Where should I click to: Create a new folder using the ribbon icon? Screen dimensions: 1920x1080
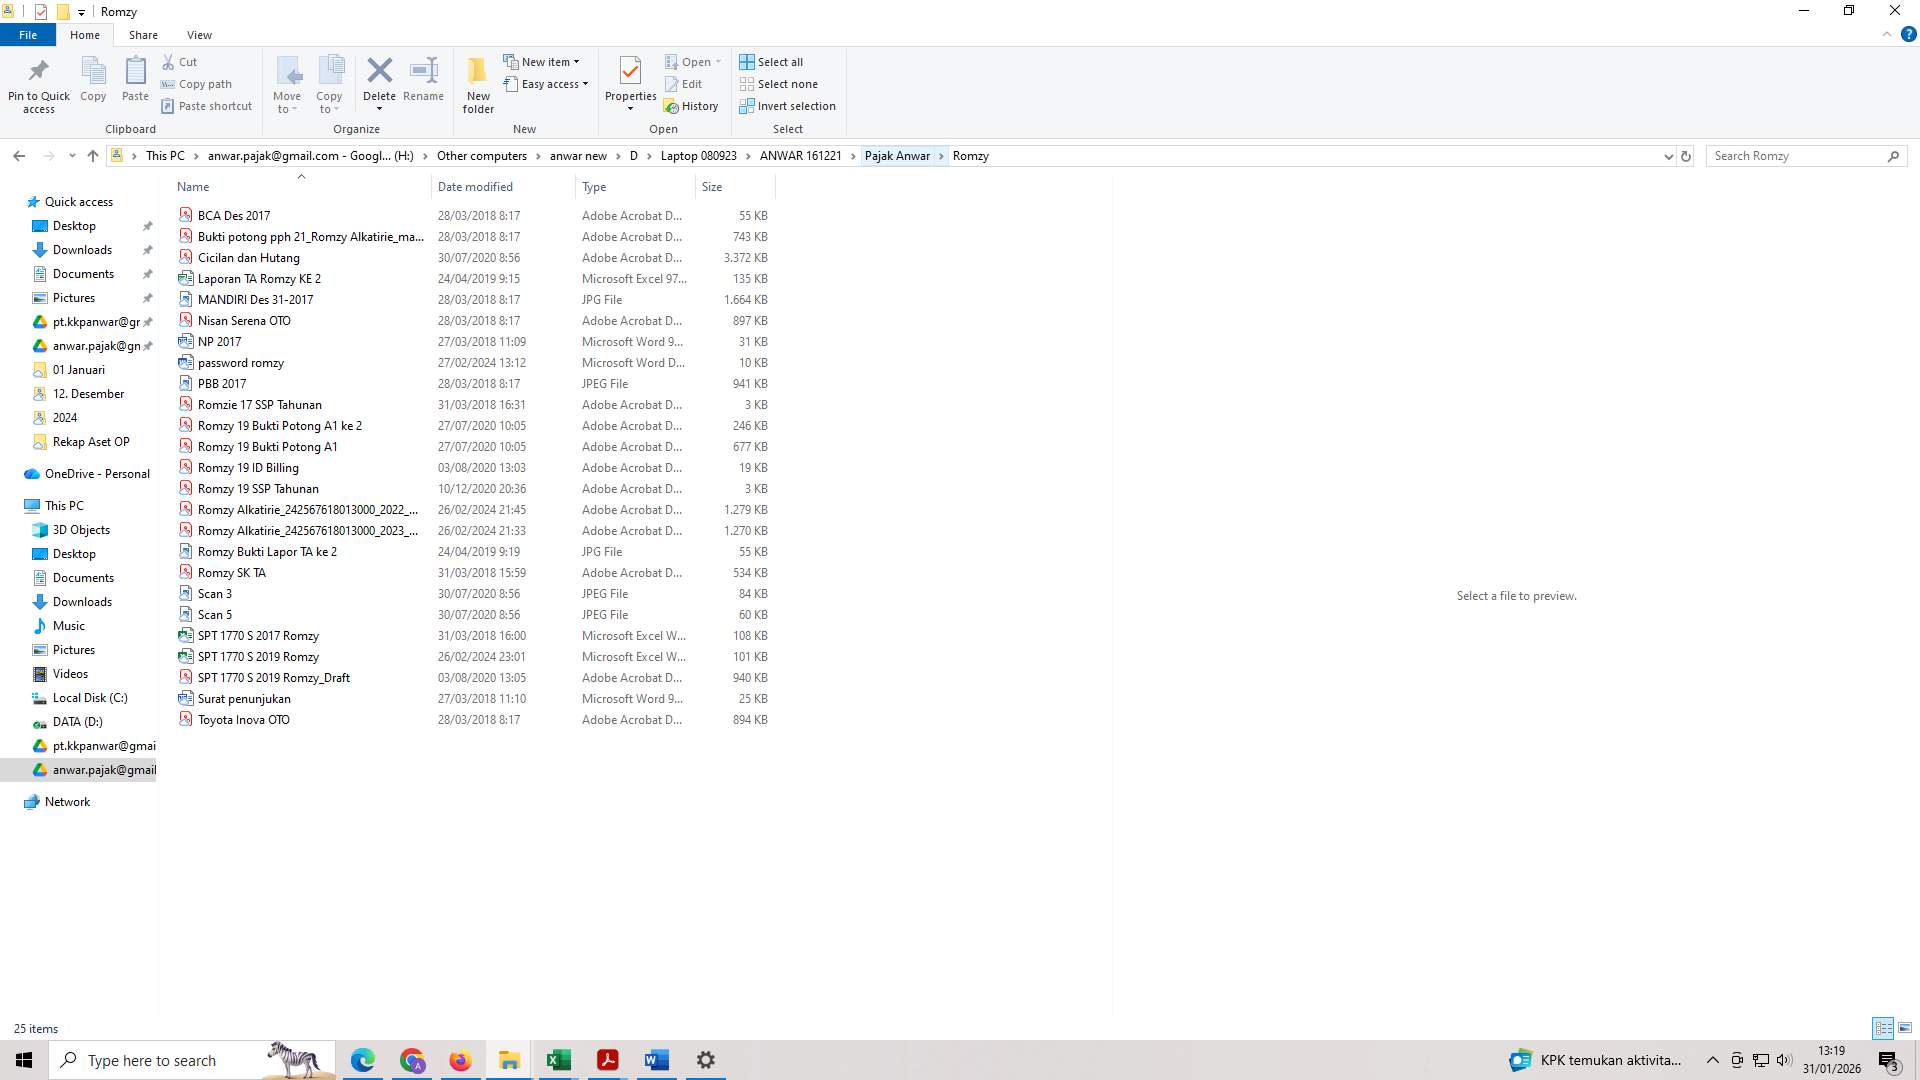[x=478, y=84]
